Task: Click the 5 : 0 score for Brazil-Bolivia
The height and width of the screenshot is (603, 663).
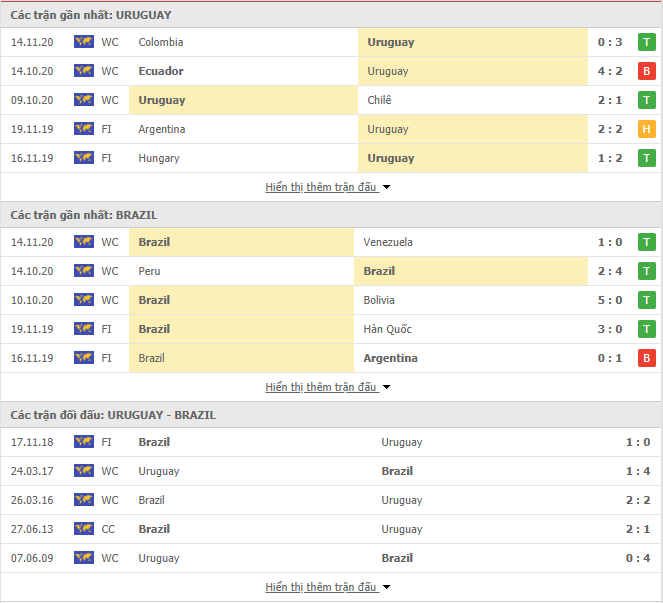Action: pyautogui.click(x=610, y=300)
